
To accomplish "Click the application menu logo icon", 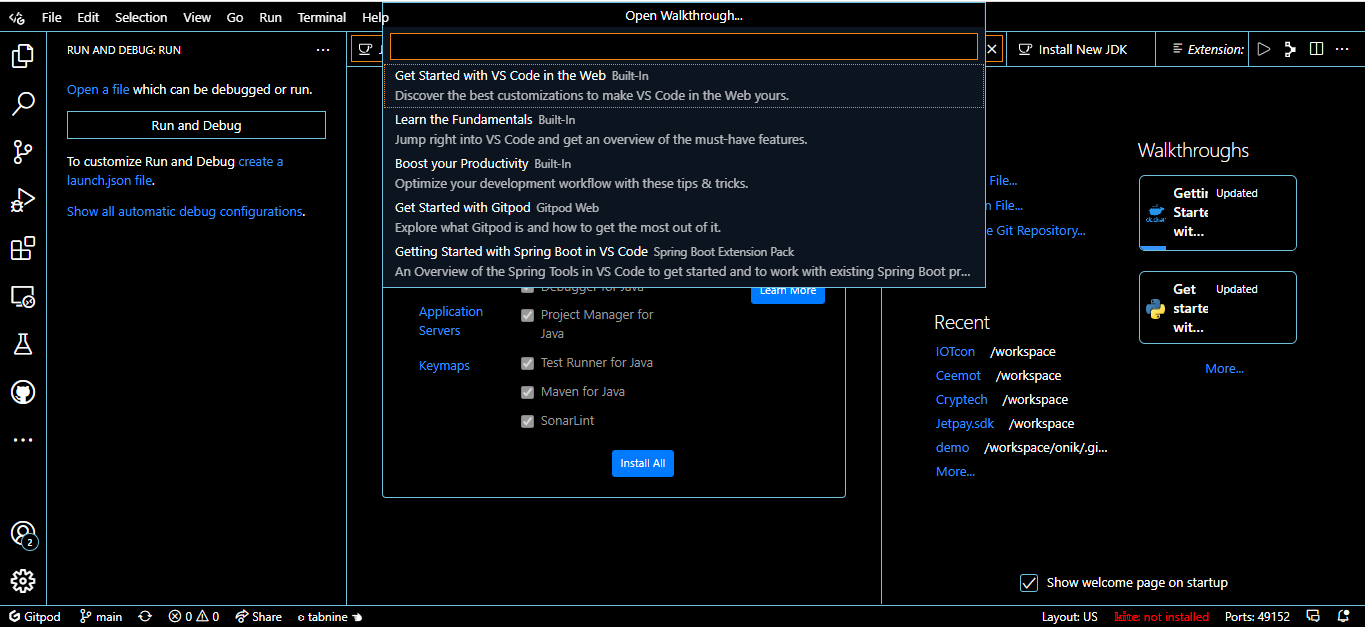I will click(x=17, y=17).
